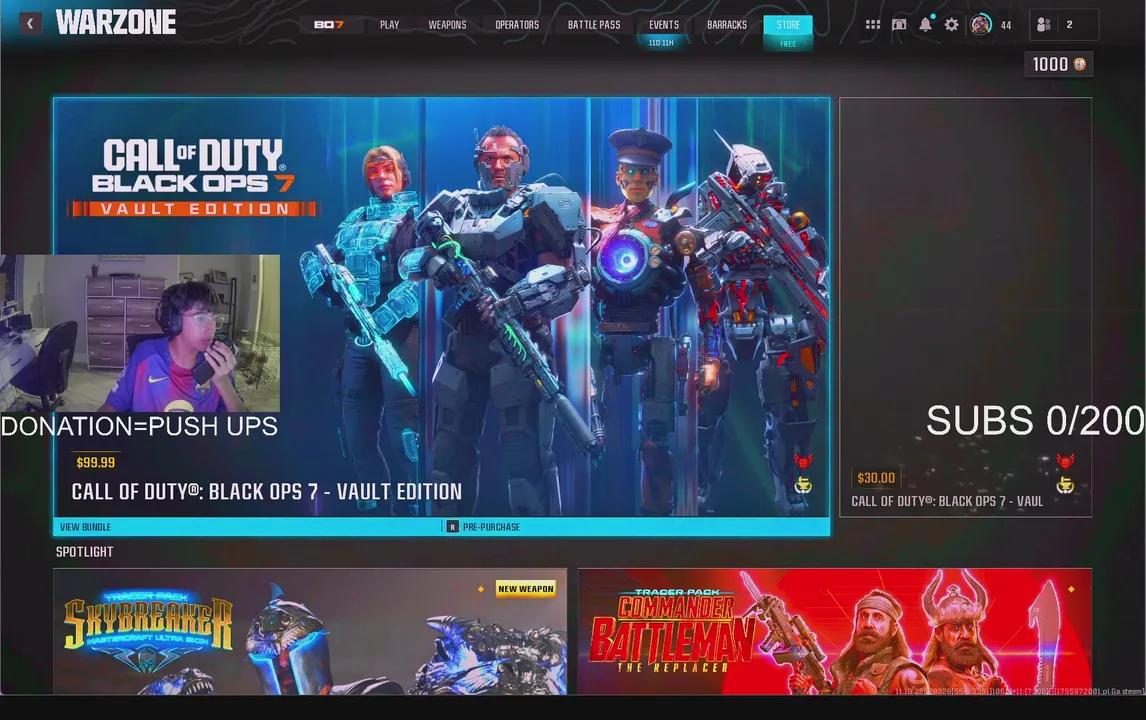Switch to the BARRACKS tab

[x=726, y=25]
